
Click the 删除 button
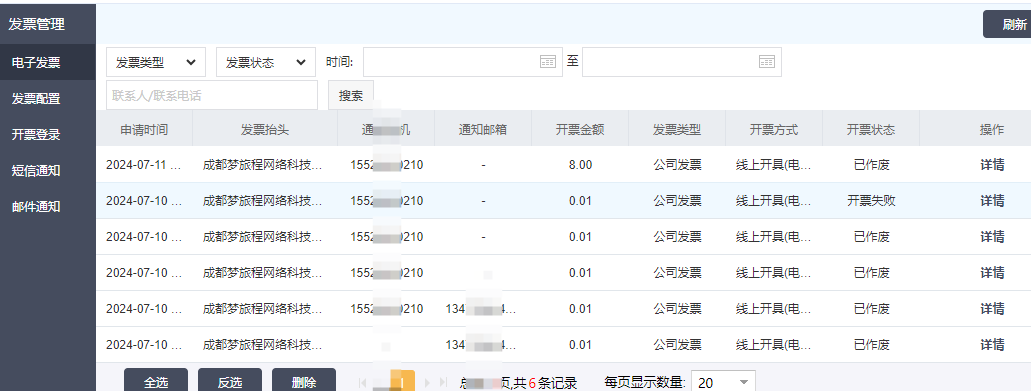304,382
